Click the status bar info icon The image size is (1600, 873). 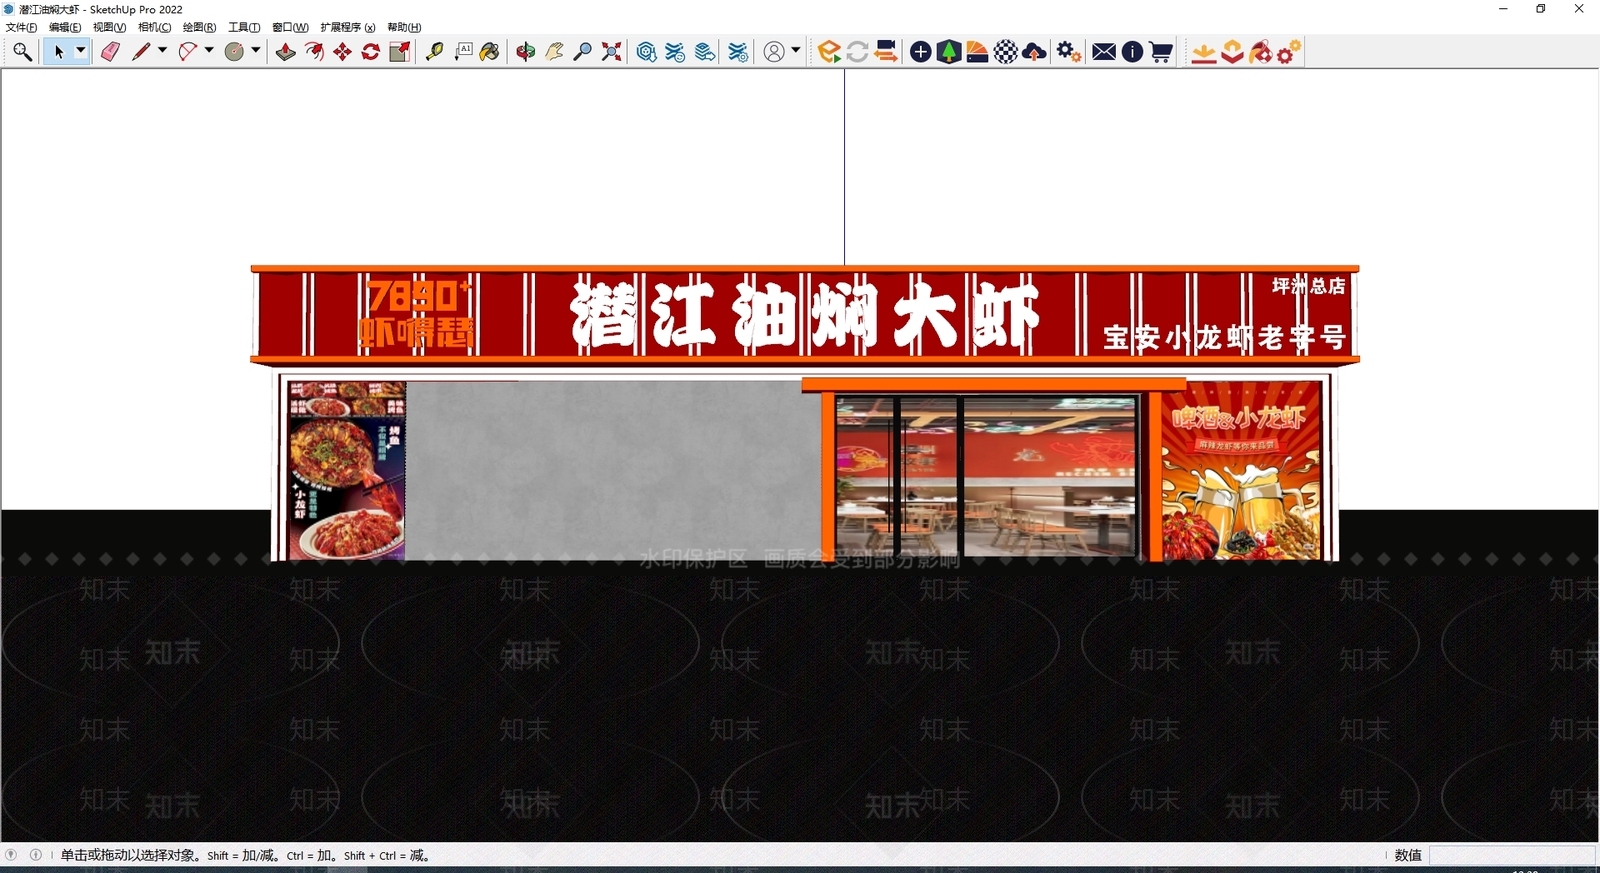point(36,855)
